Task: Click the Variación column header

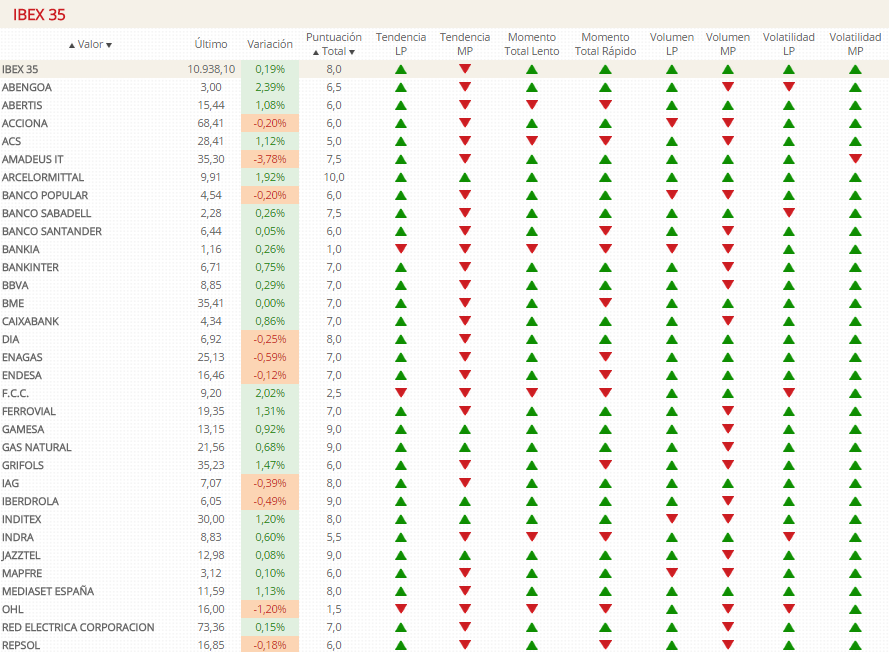Action: [x=270, y=44]
